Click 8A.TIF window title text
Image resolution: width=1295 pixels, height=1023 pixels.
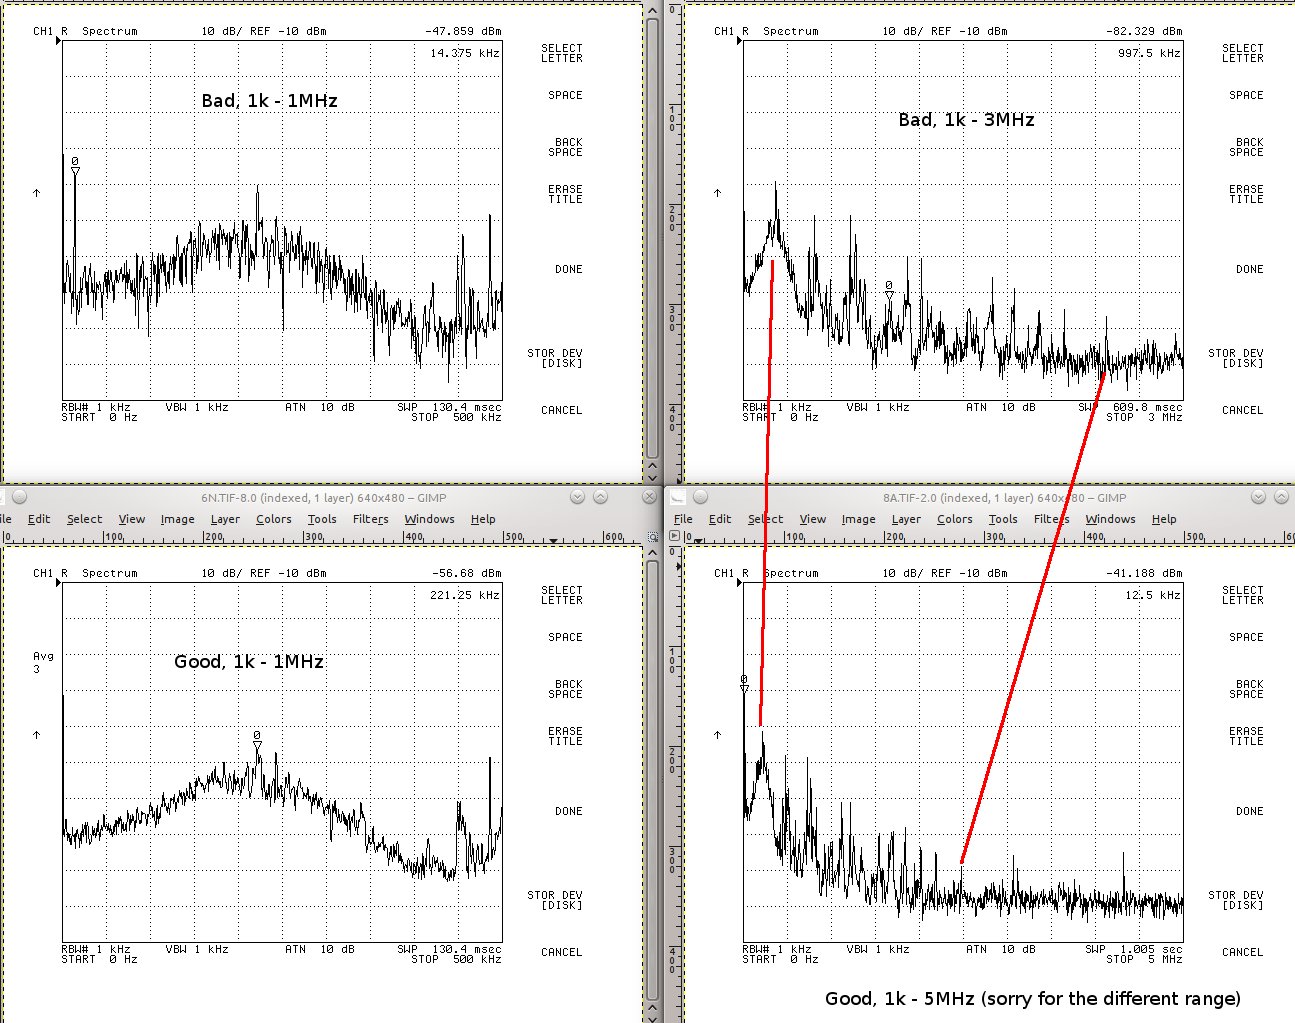(1004, 497)
